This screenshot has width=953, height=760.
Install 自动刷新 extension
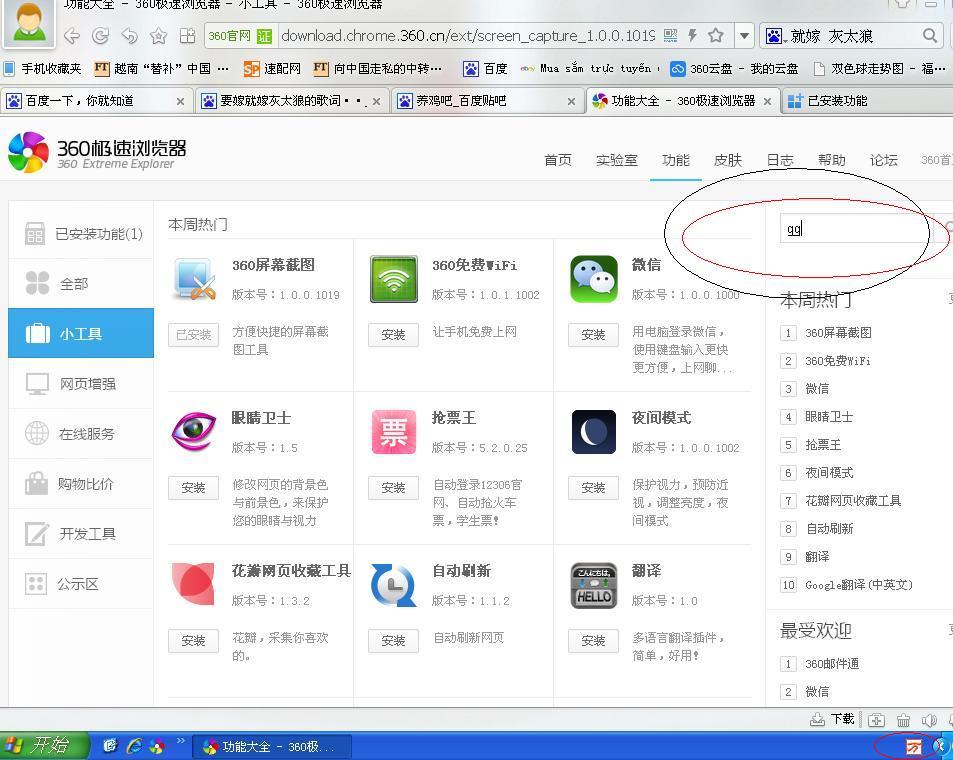click(x=393, y=641)
